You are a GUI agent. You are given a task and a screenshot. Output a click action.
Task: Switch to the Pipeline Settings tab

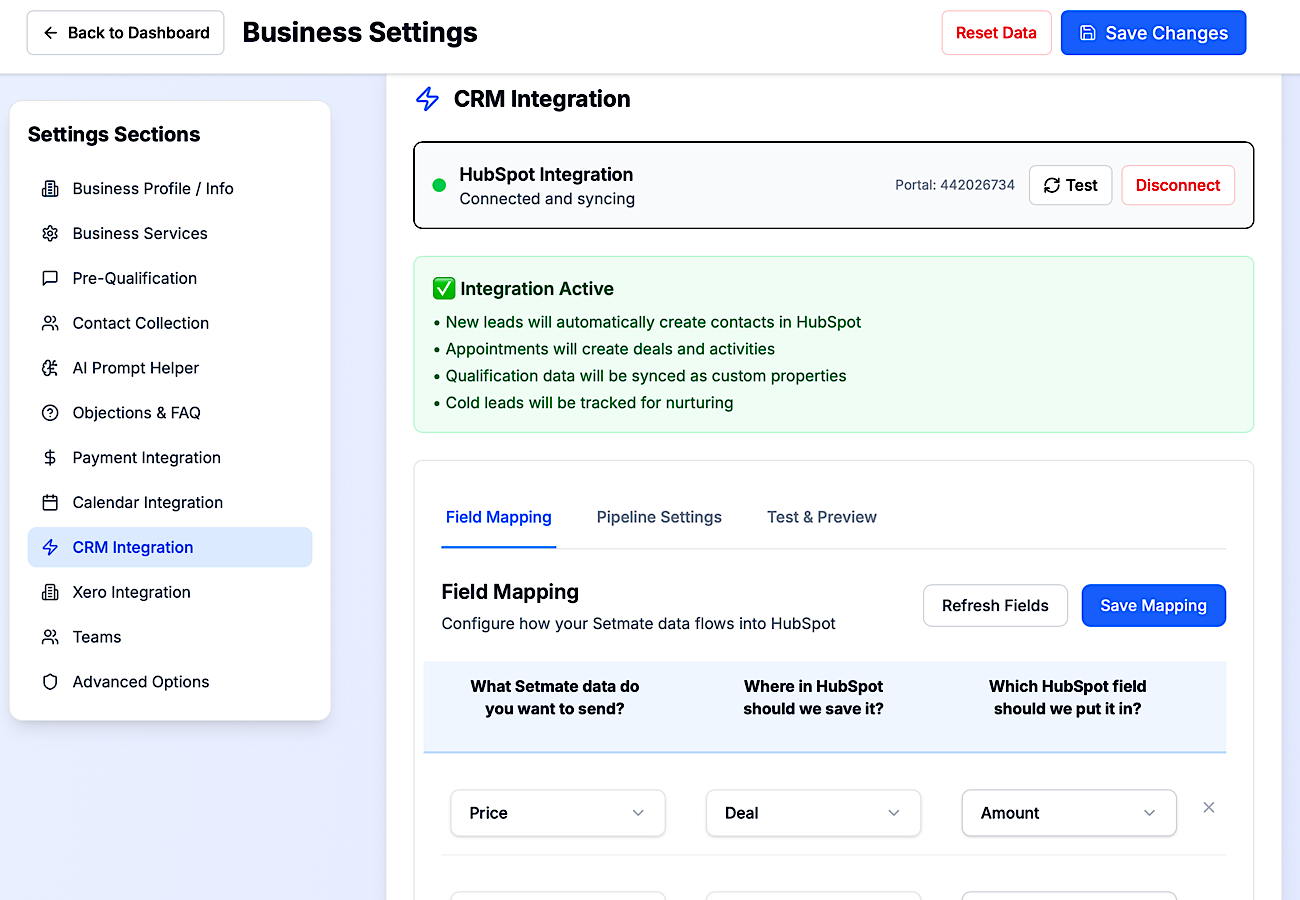click(659, 517)
